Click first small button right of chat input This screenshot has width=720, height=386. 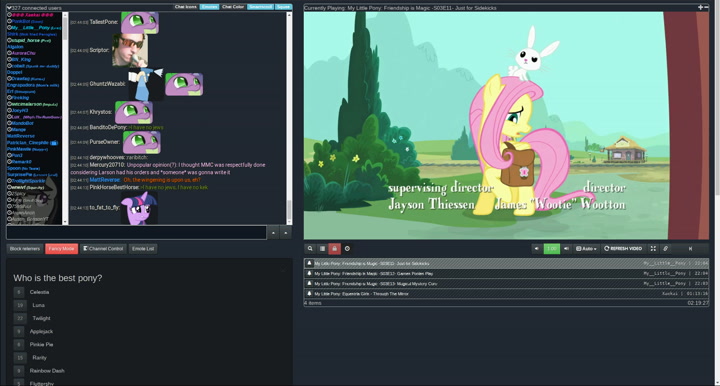[273, 233]
